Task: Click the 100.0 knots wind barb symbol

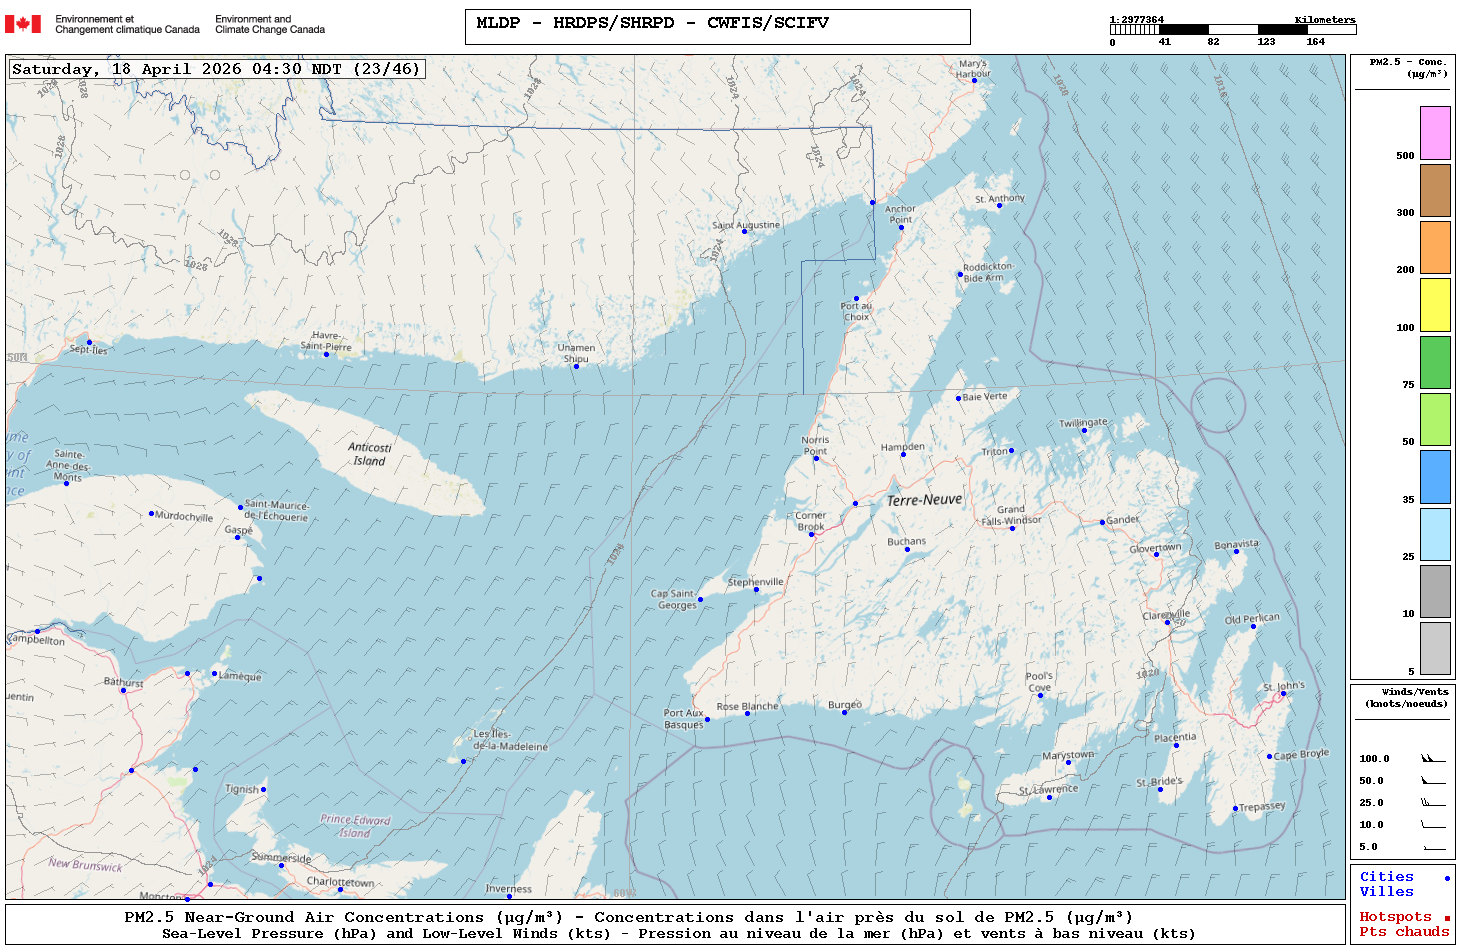Action: (x=1433, y=759)
